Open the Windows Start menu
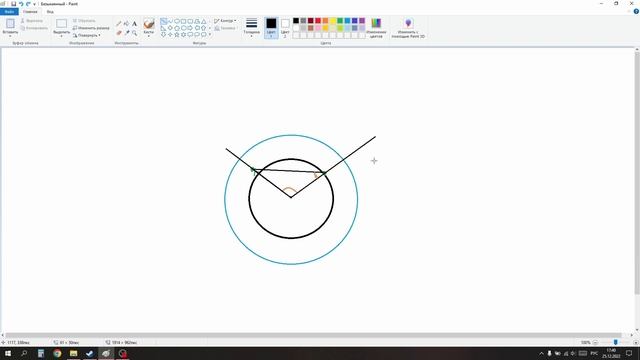The image size is (640, 360). click(8, 353)
